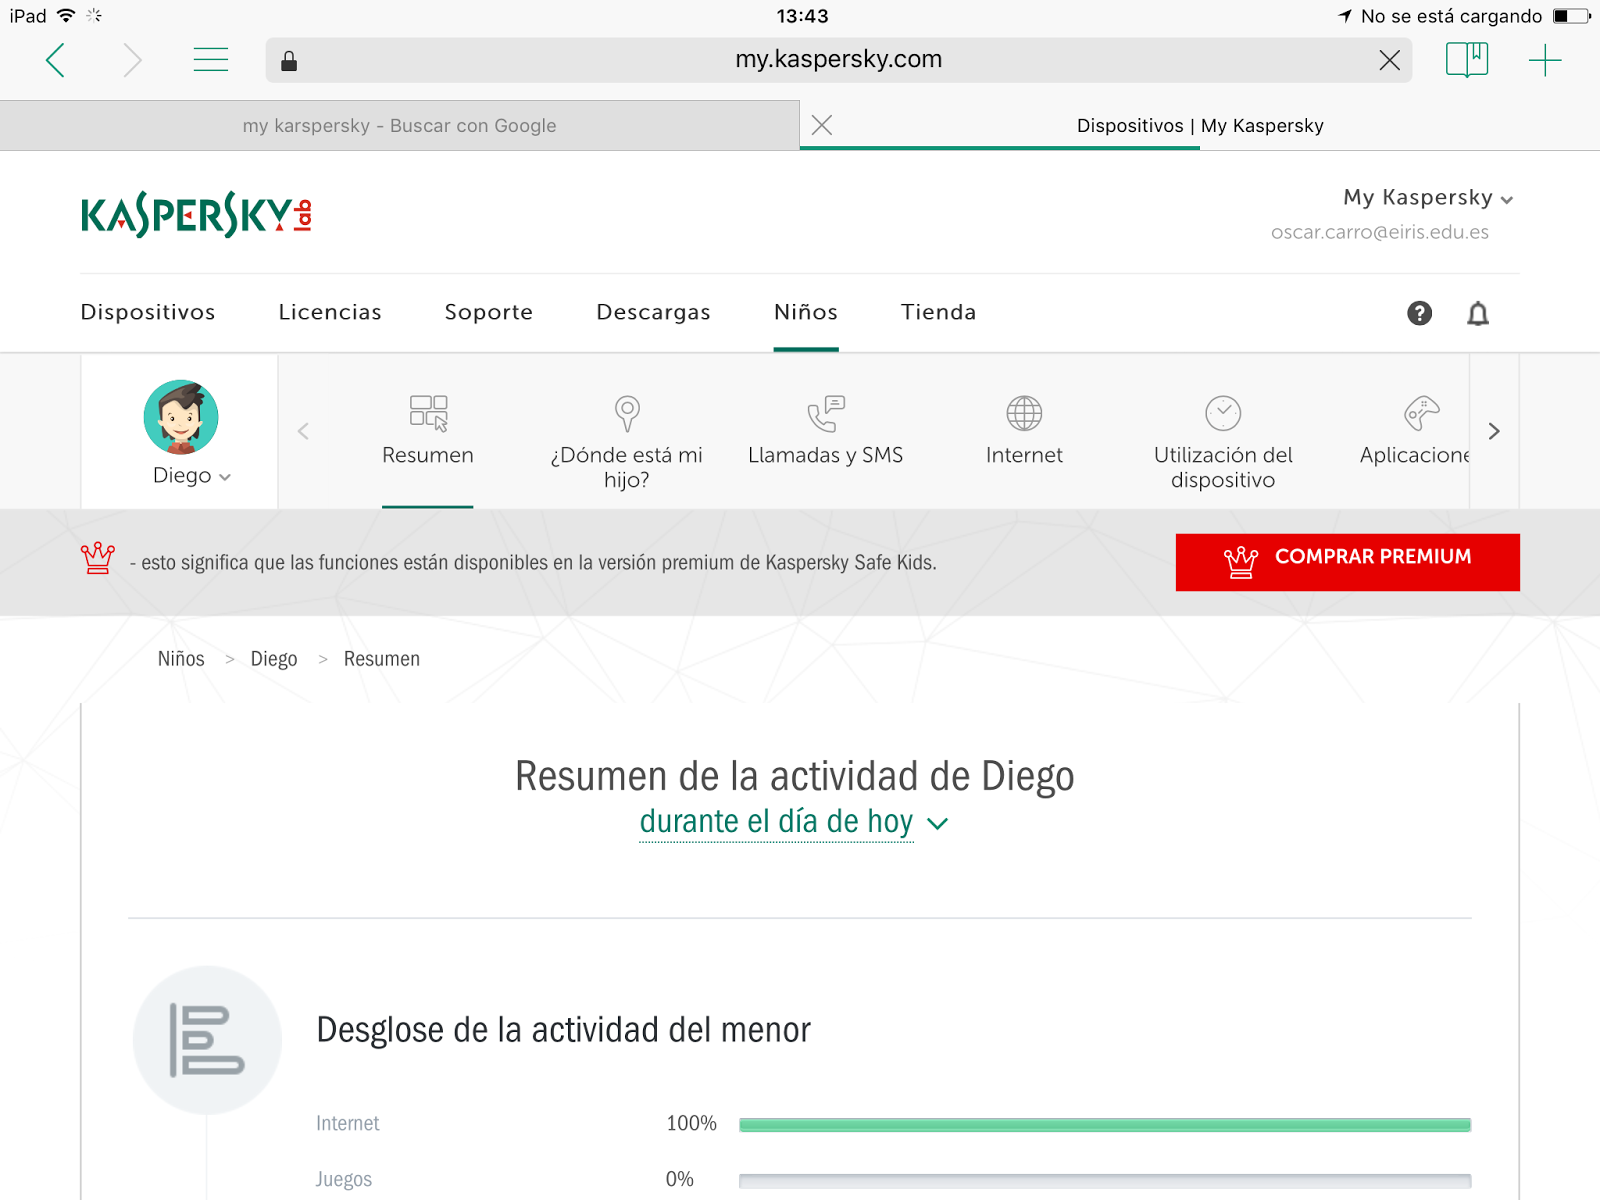This screenshot has width=1600, height=1200.
Task: Click the 'Resumen de la actividad de Diego' heading
Action: click(x=795, y=776)
